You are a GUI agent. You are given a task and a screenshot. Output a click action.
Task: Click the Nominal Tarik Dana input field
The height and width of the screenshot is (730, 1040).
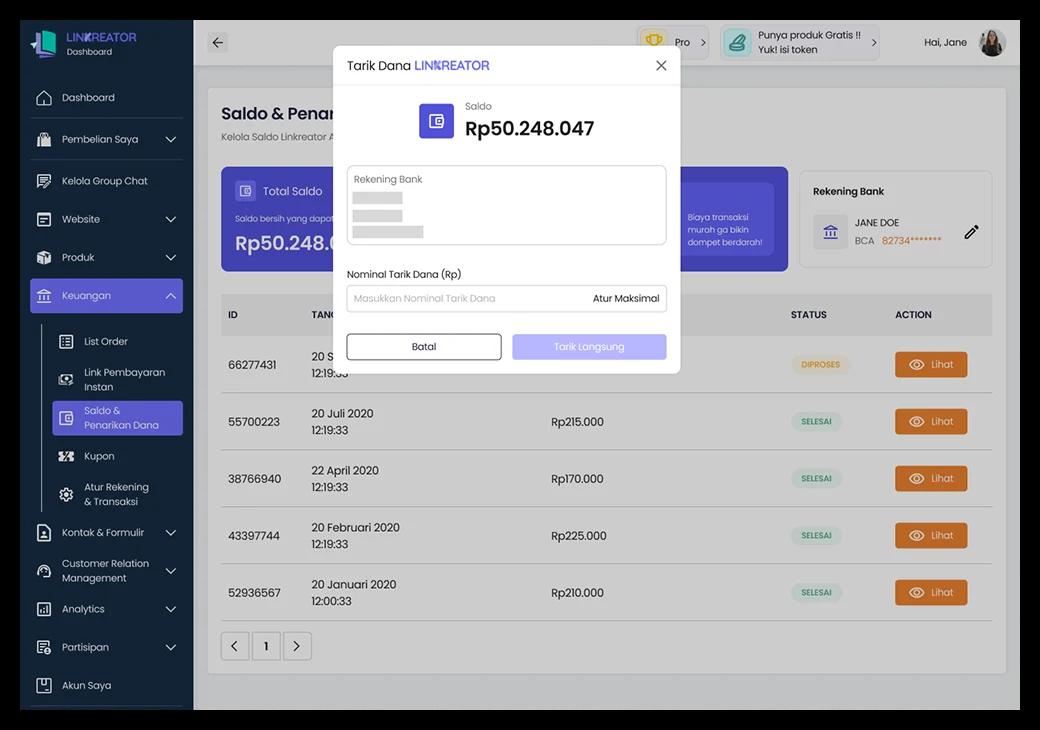point(465,299)
